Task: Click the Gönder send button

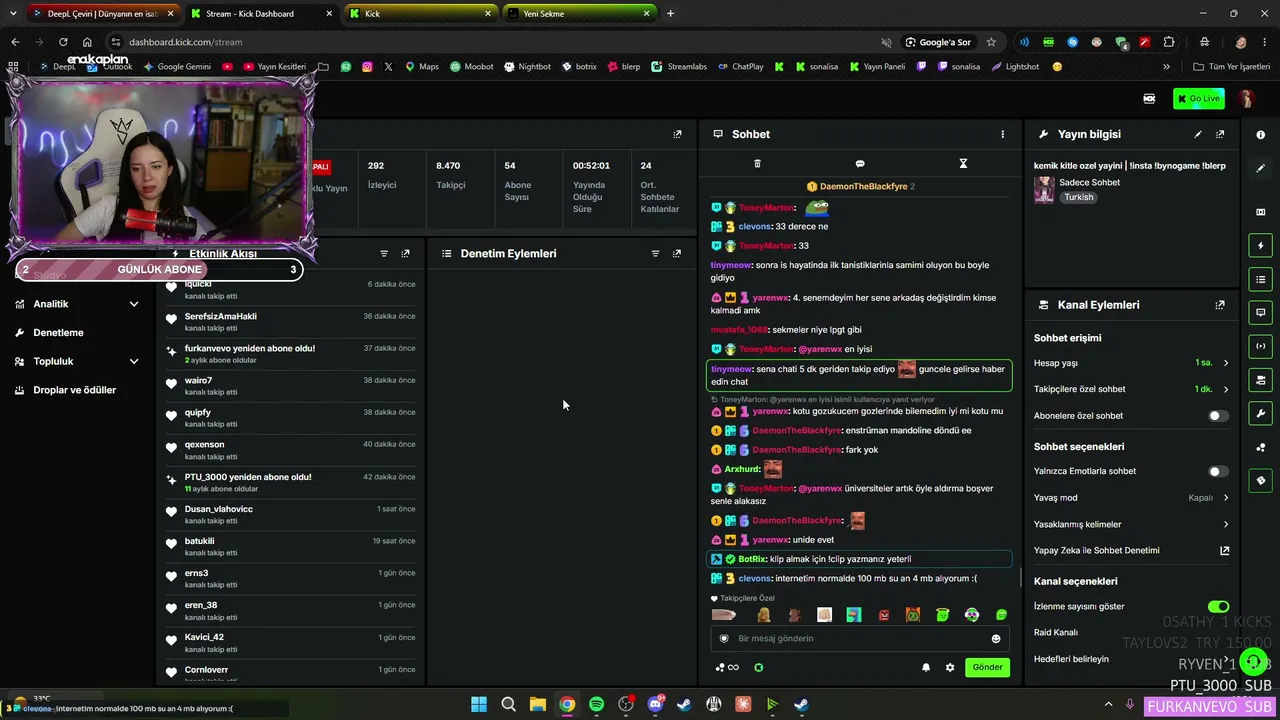Action: tap(987, 668)
